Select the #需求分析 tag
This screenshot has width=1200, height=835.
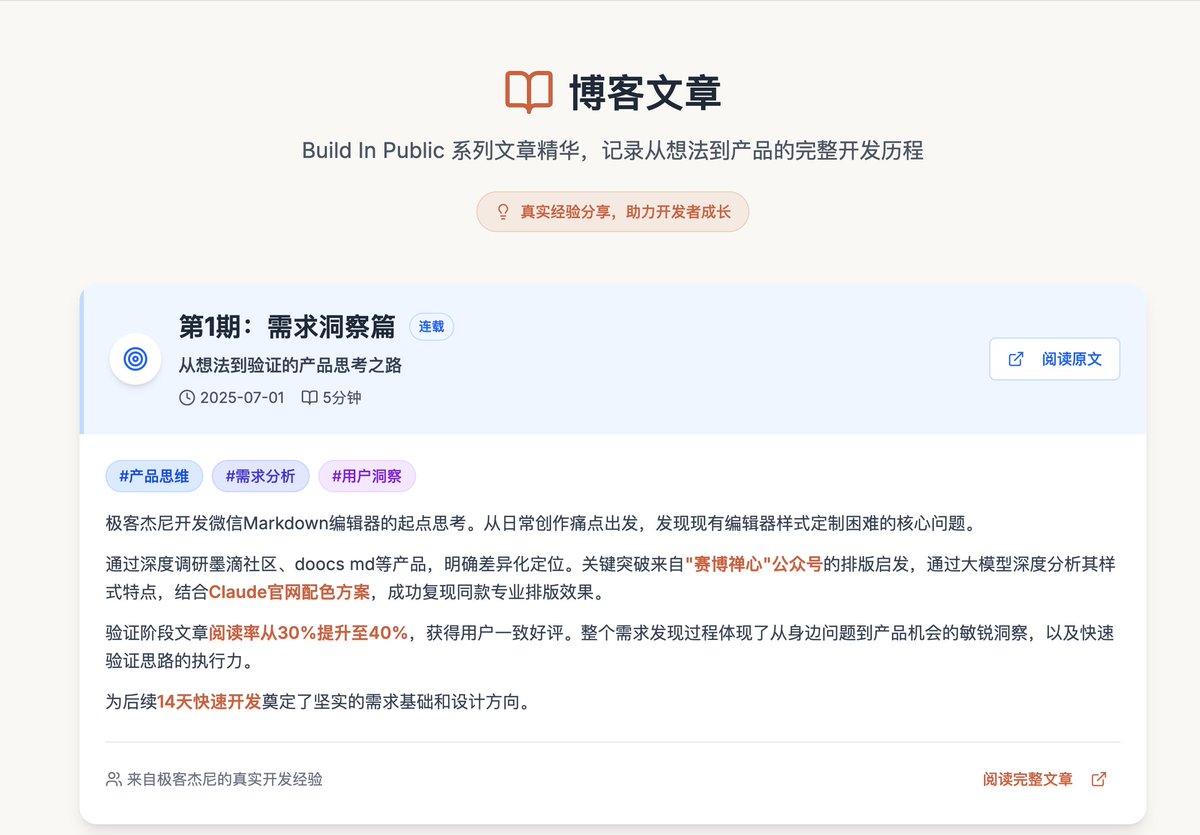260,476
